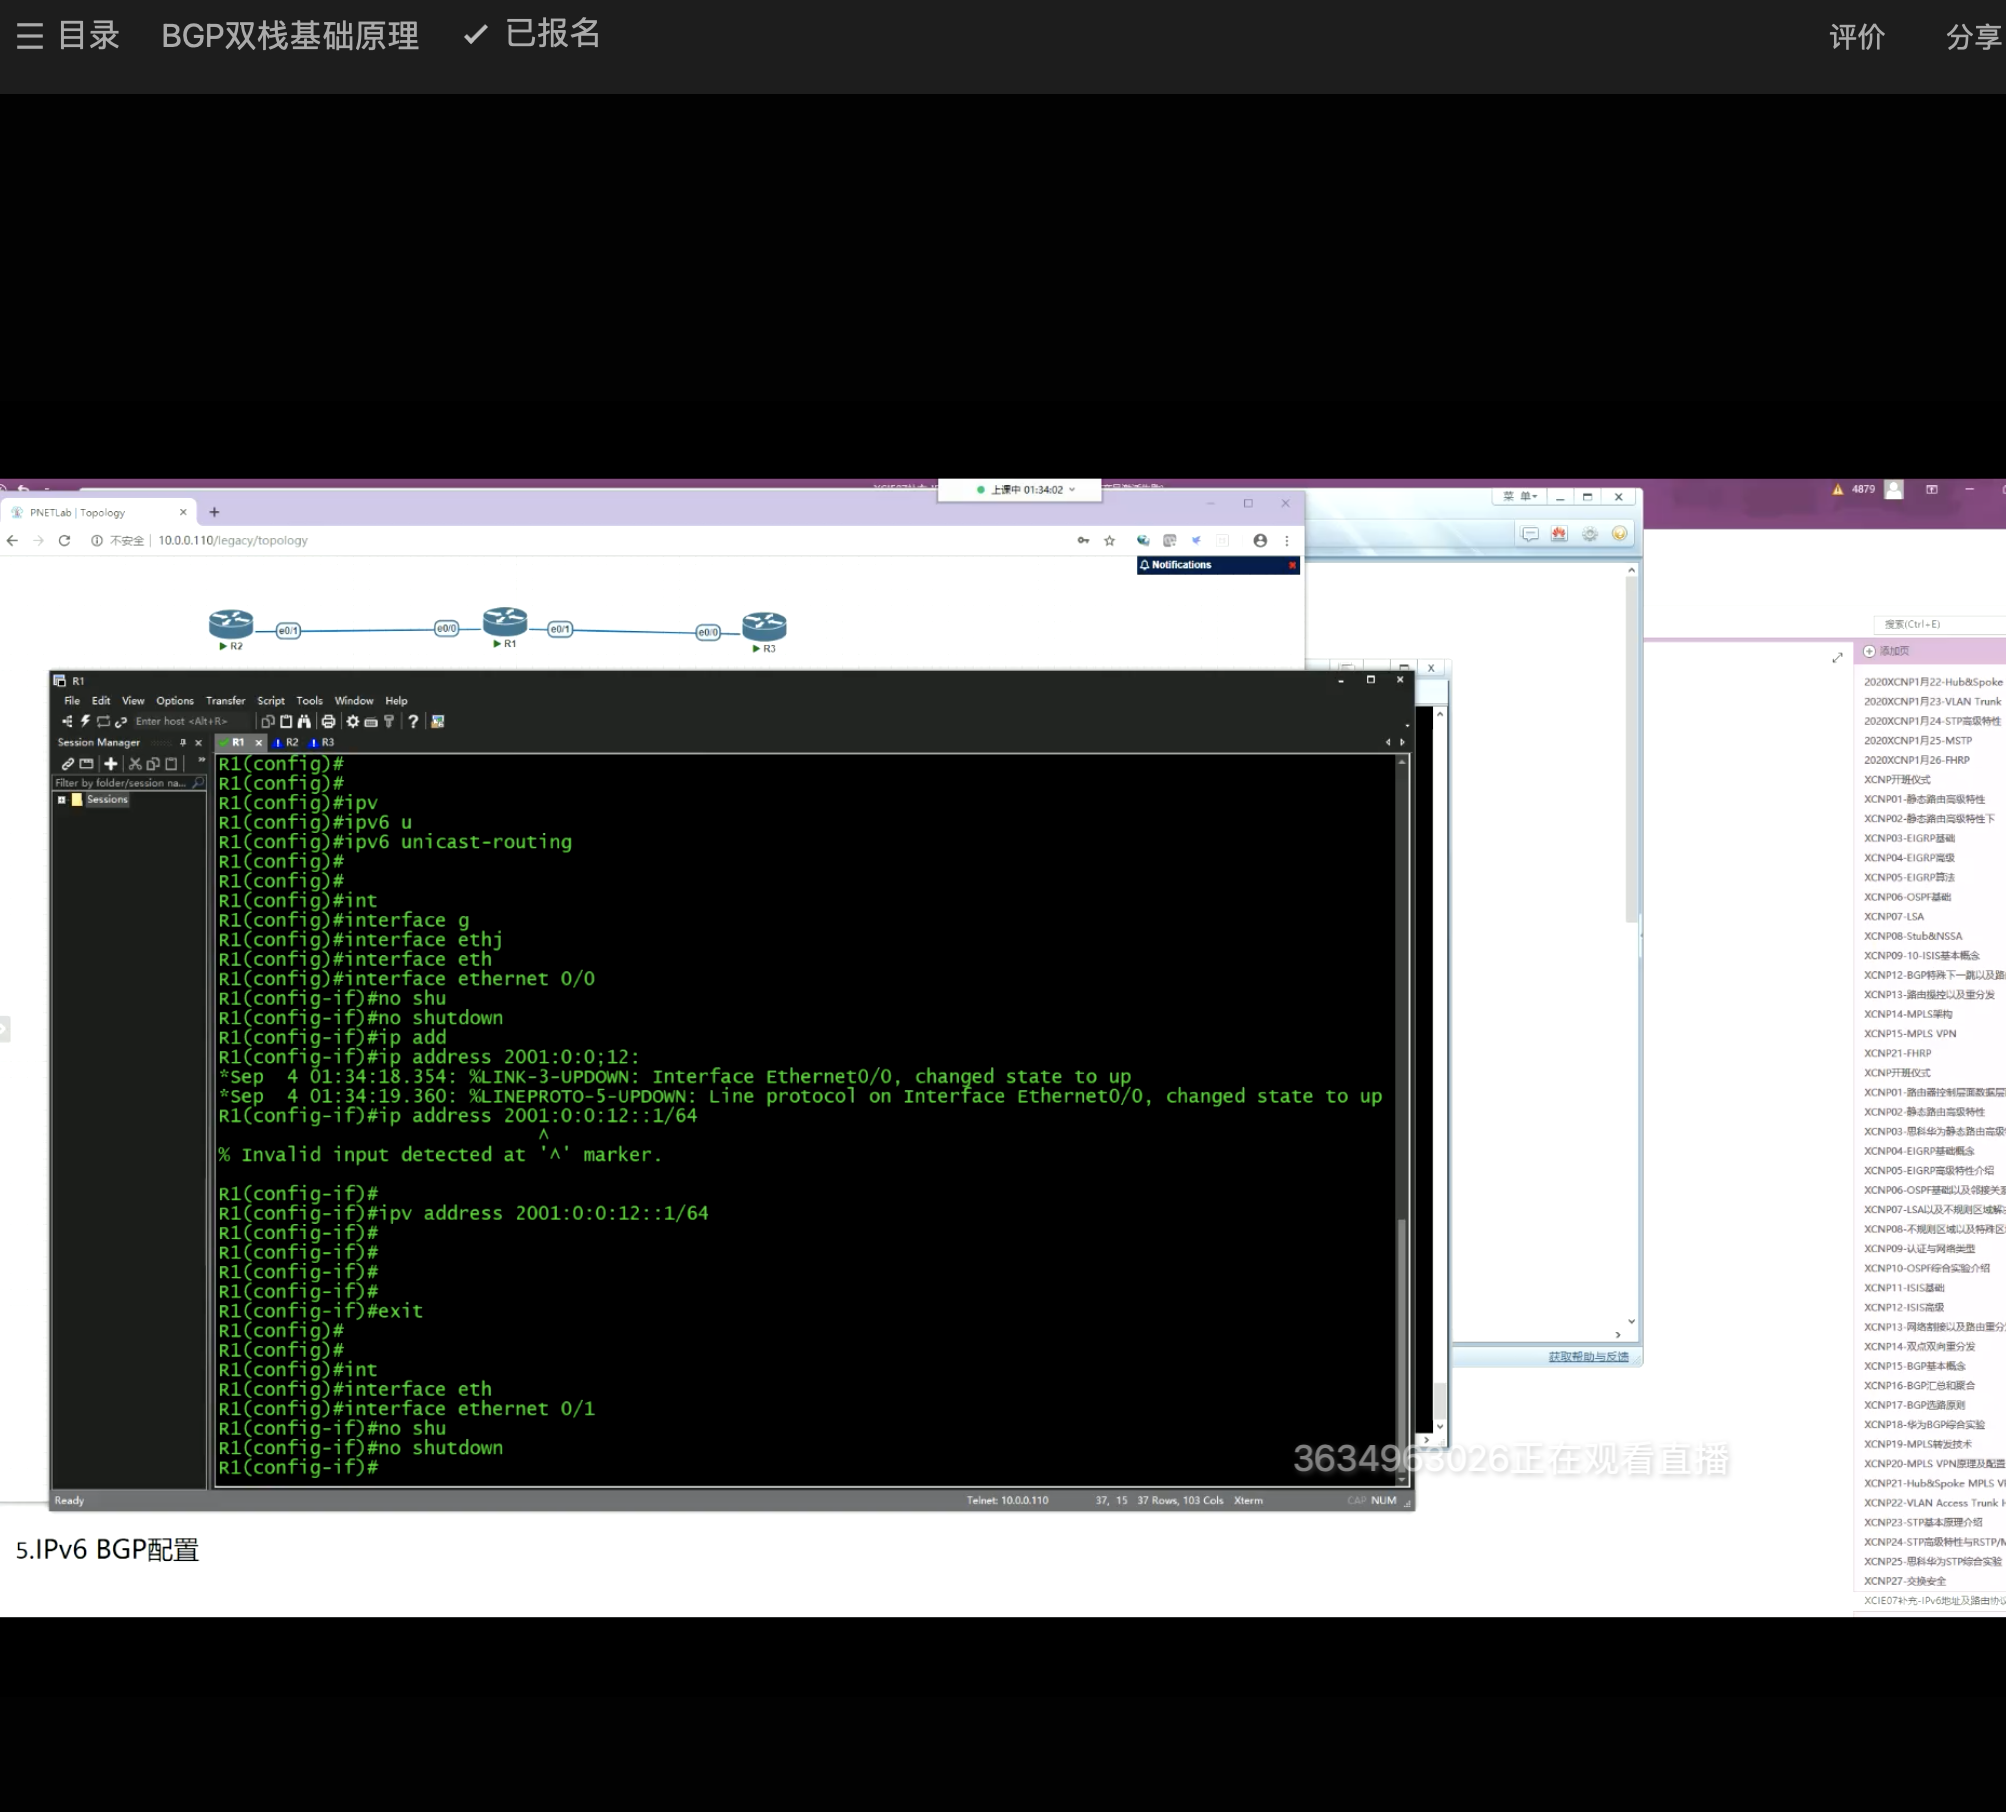Open SecureCRT Help menu
The height and width of the screenshot is (1812, 2006).
(x=396, y=701)
